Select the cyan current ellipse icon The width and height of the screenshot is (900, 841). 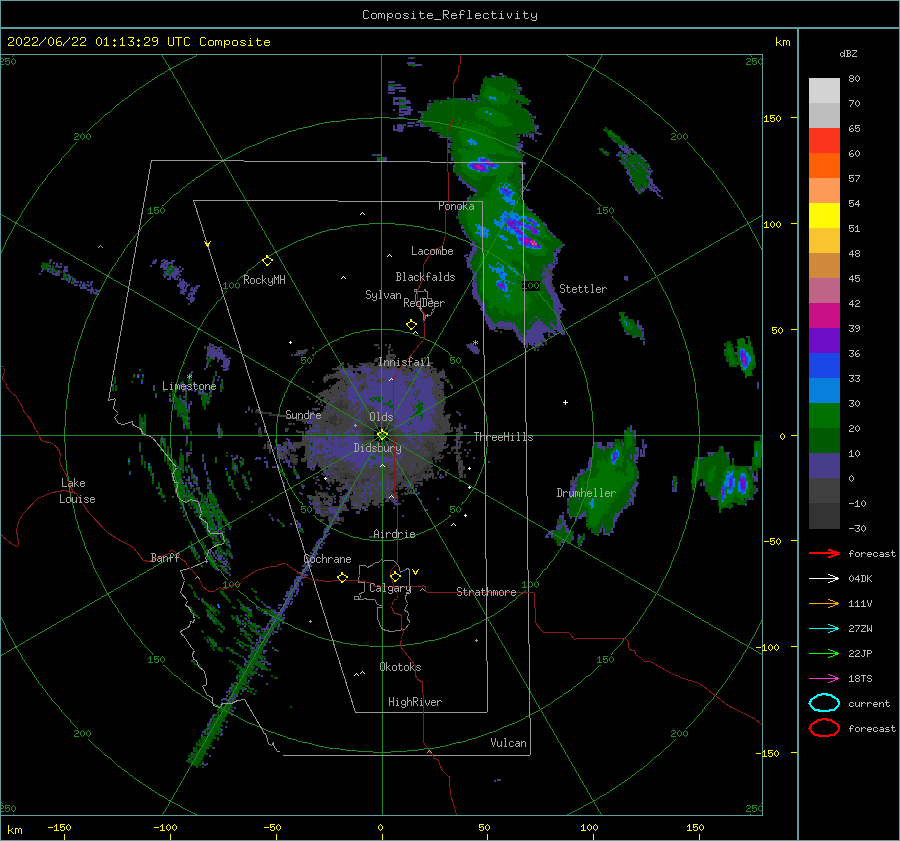[824, 703]
